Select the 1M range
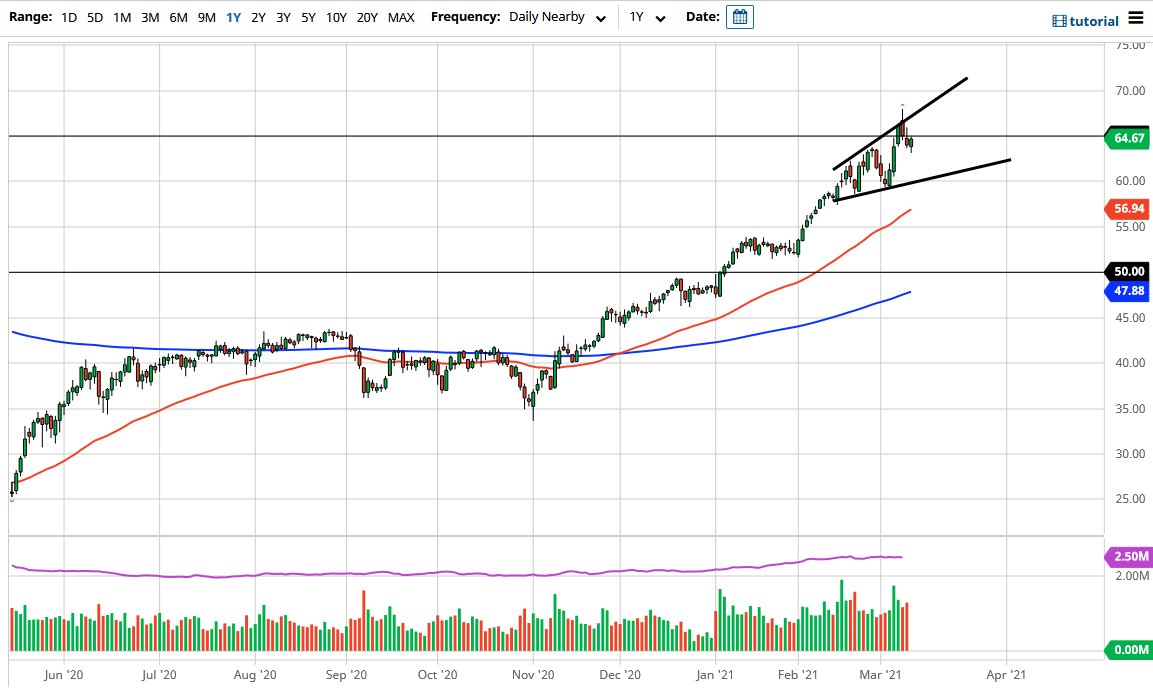 click(x=120, y=17)
